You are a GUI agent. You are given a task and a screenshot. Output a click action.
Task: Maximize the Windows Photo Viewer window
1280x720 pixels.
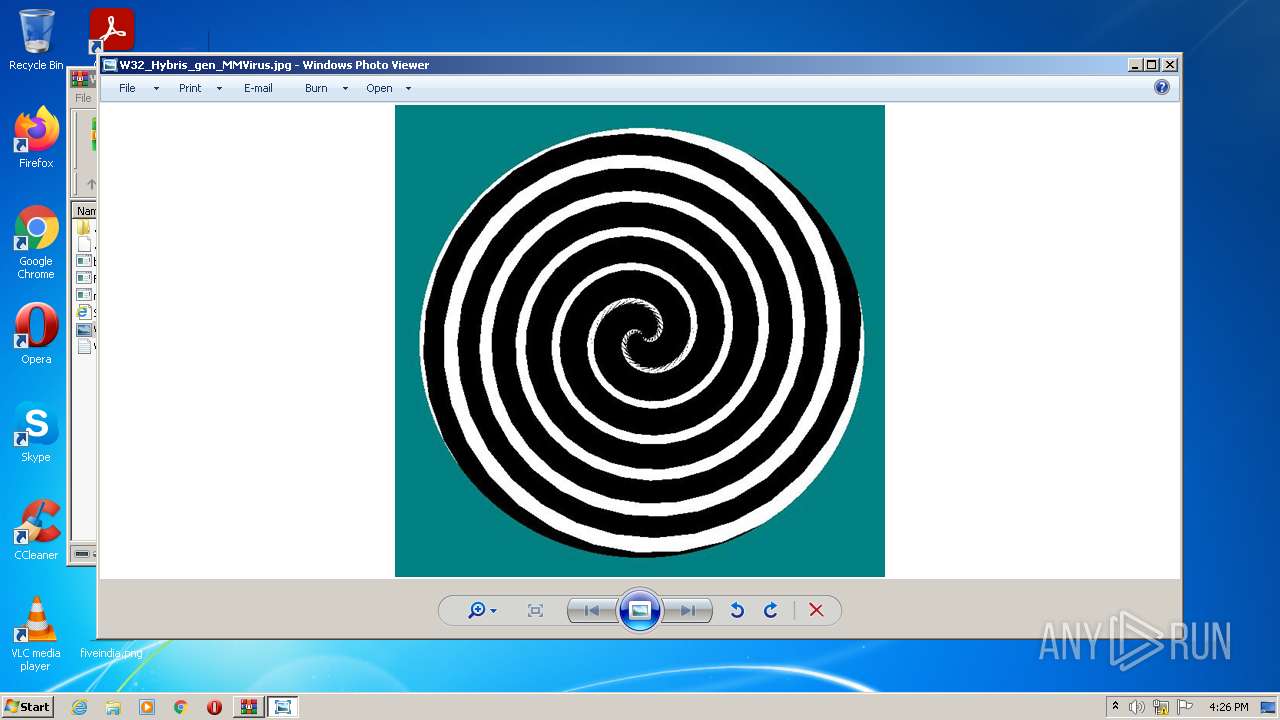[1152, 65]
